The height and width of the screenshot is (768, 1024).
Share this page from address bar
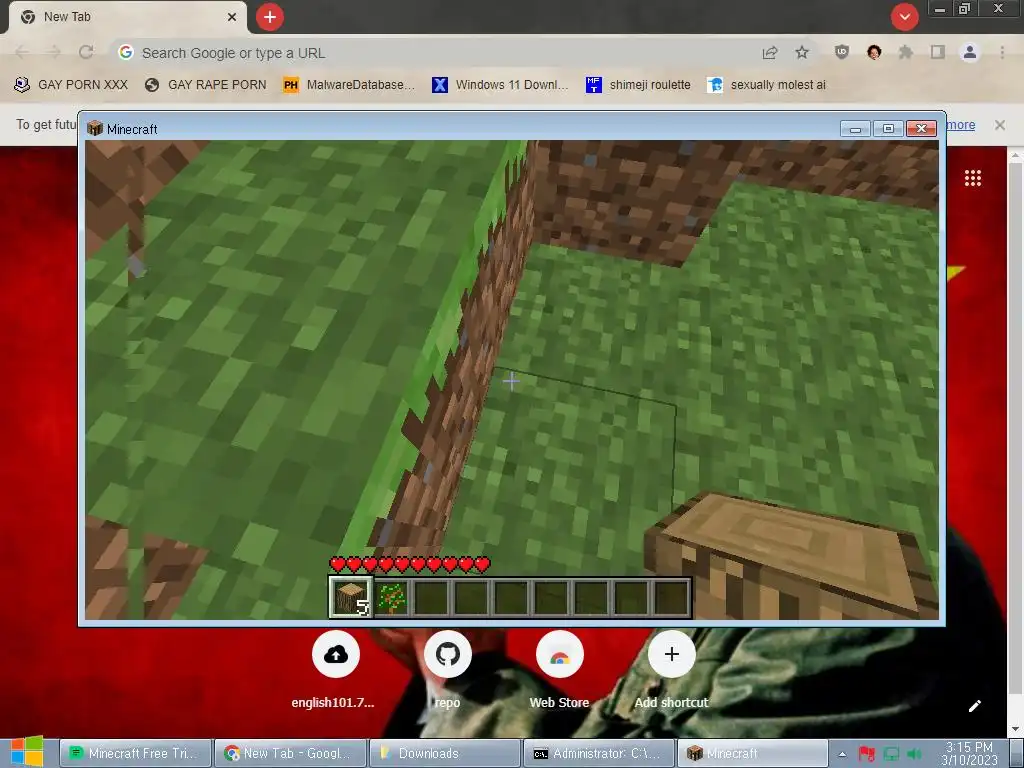click(770, 53)
